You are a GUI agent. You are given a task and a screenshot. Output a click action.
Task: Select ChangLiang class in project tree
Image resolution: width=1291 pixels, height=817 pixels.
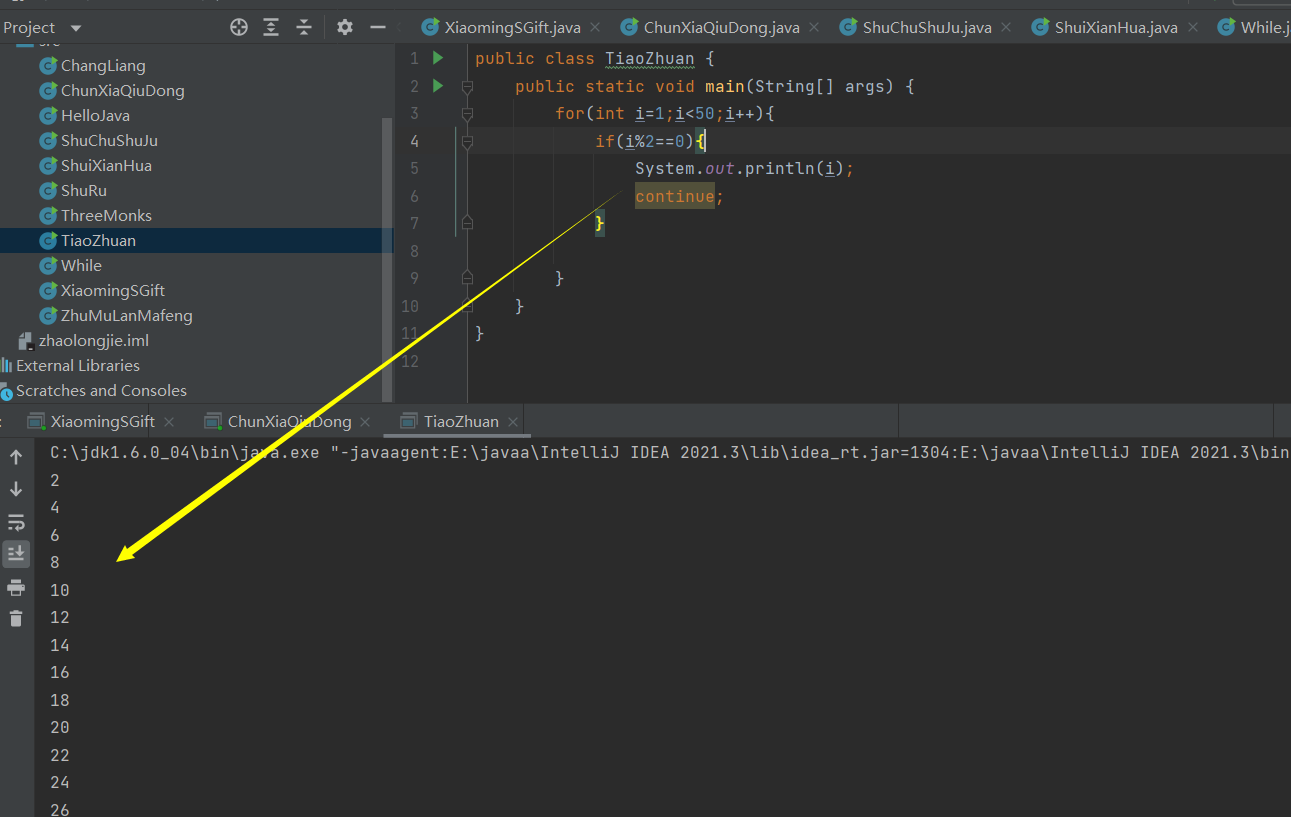tap(103, 66)
